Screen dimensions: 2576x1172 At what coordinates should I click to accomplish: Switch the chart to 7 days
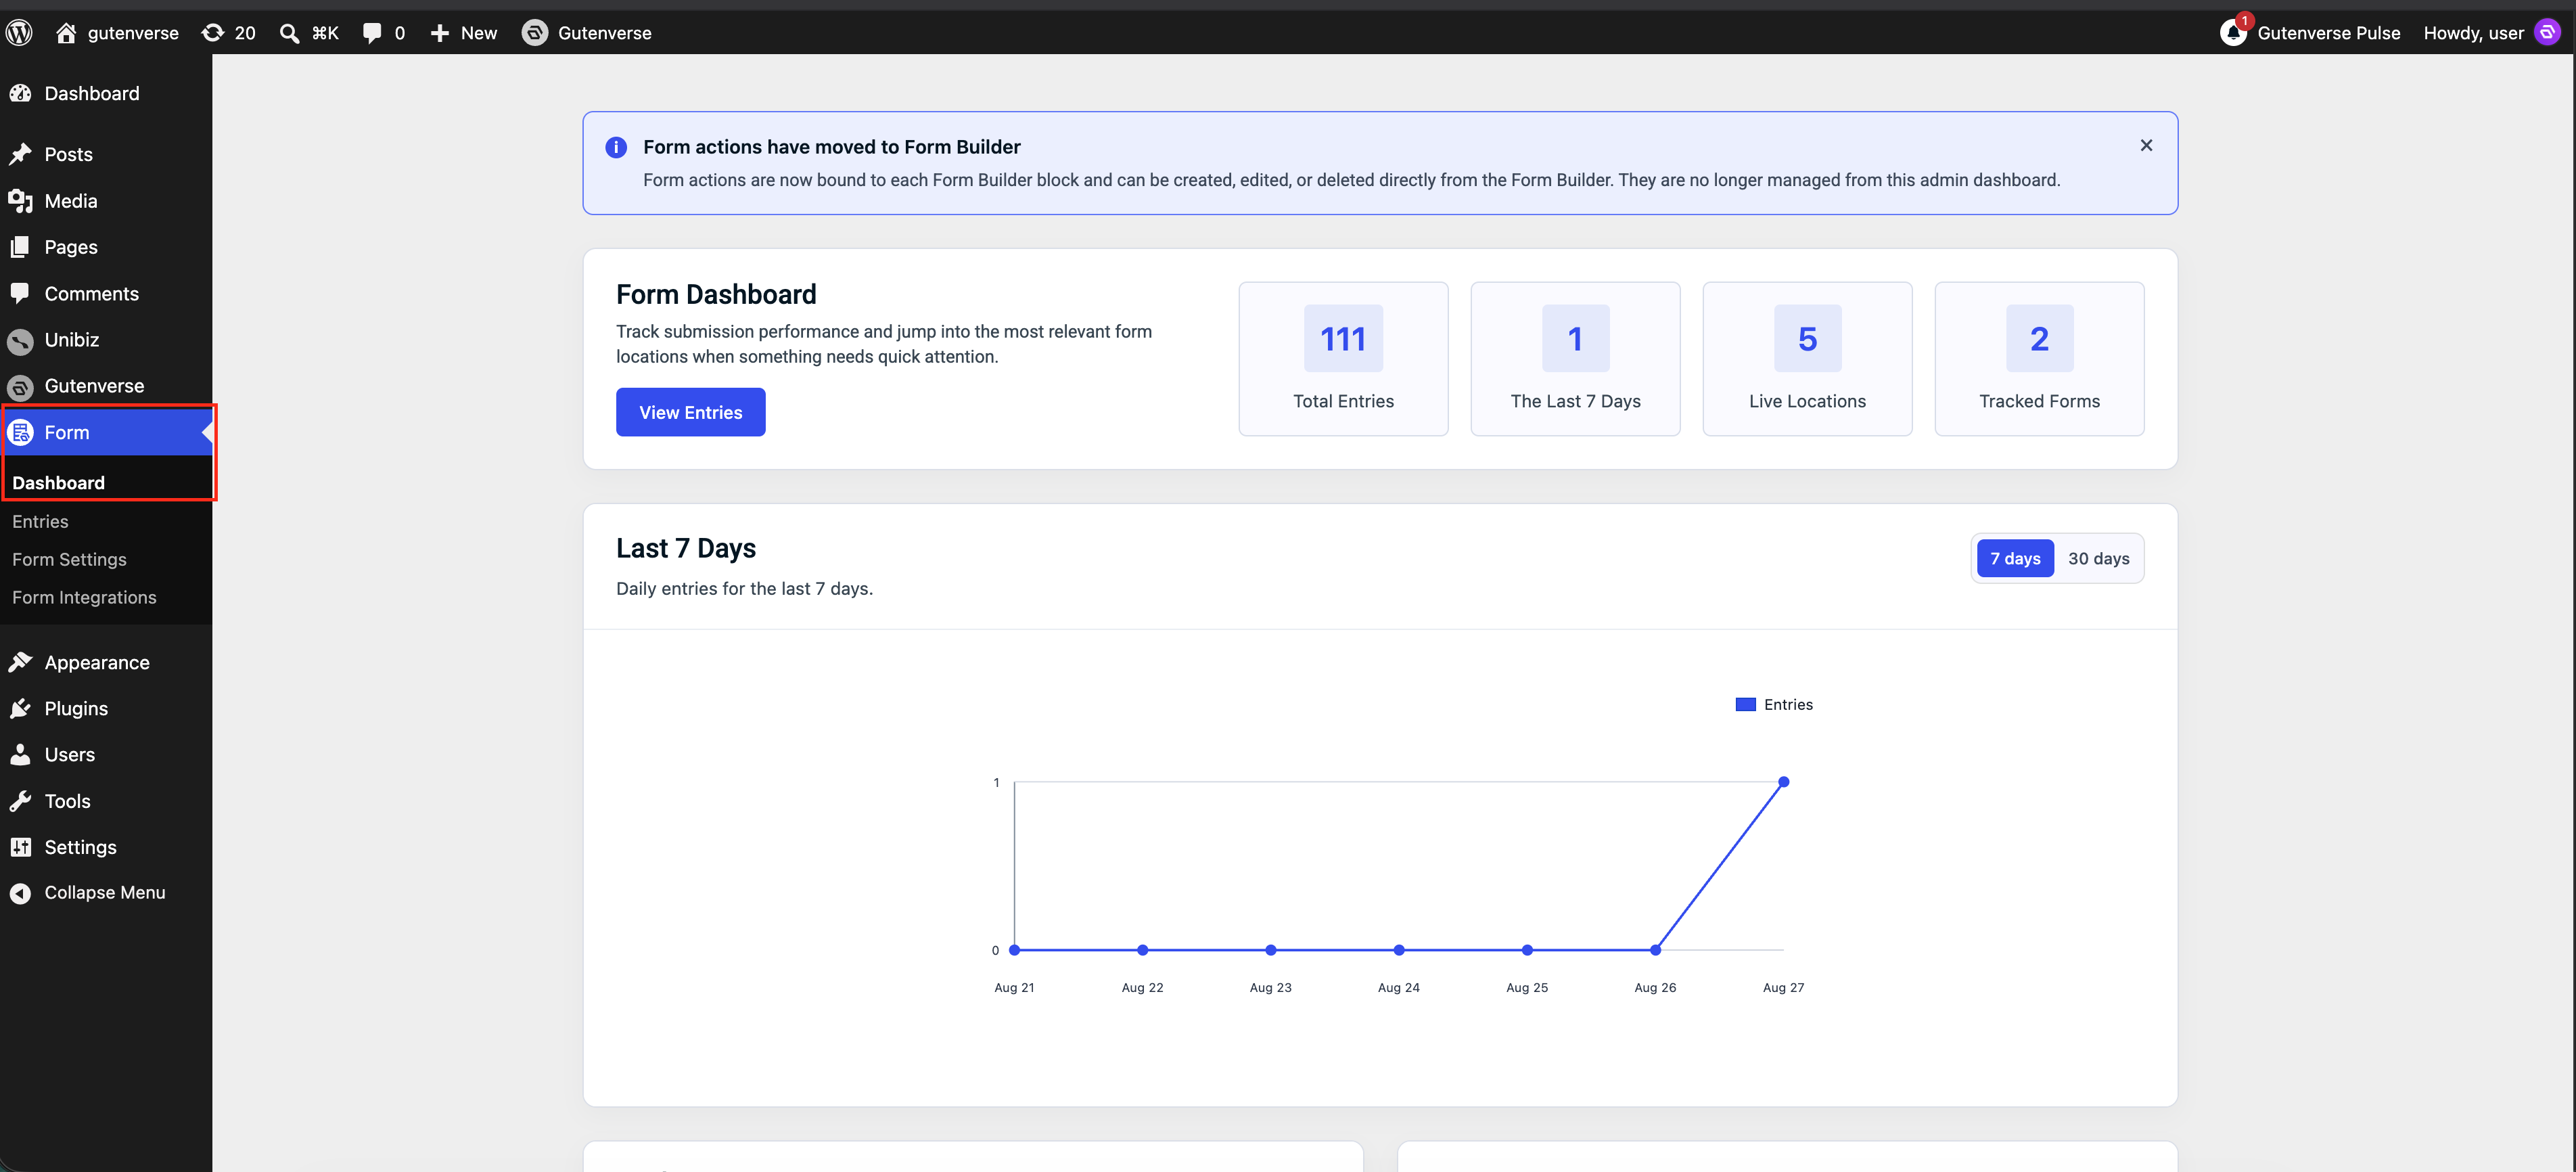click(2015, 558)
